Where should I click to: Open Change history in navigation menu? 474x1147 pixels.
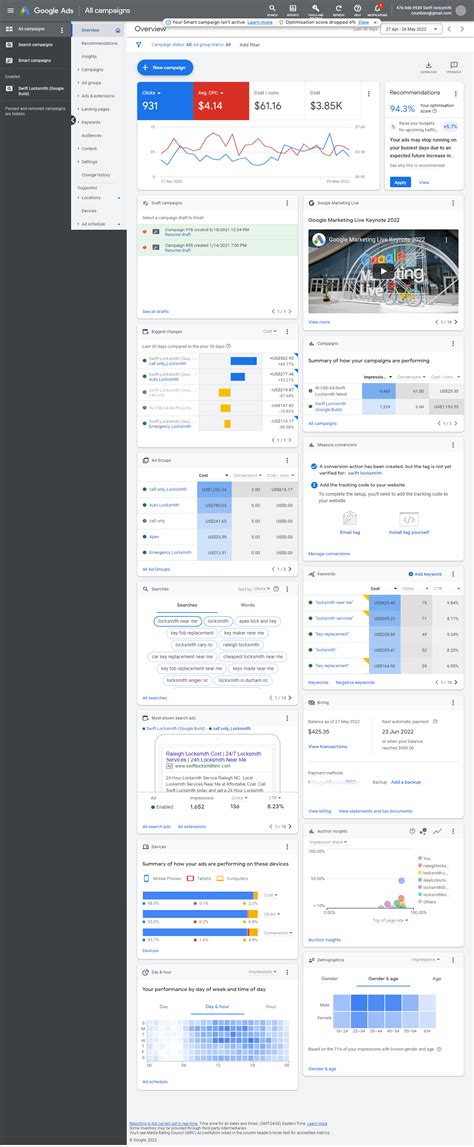(x=96, y=175)
